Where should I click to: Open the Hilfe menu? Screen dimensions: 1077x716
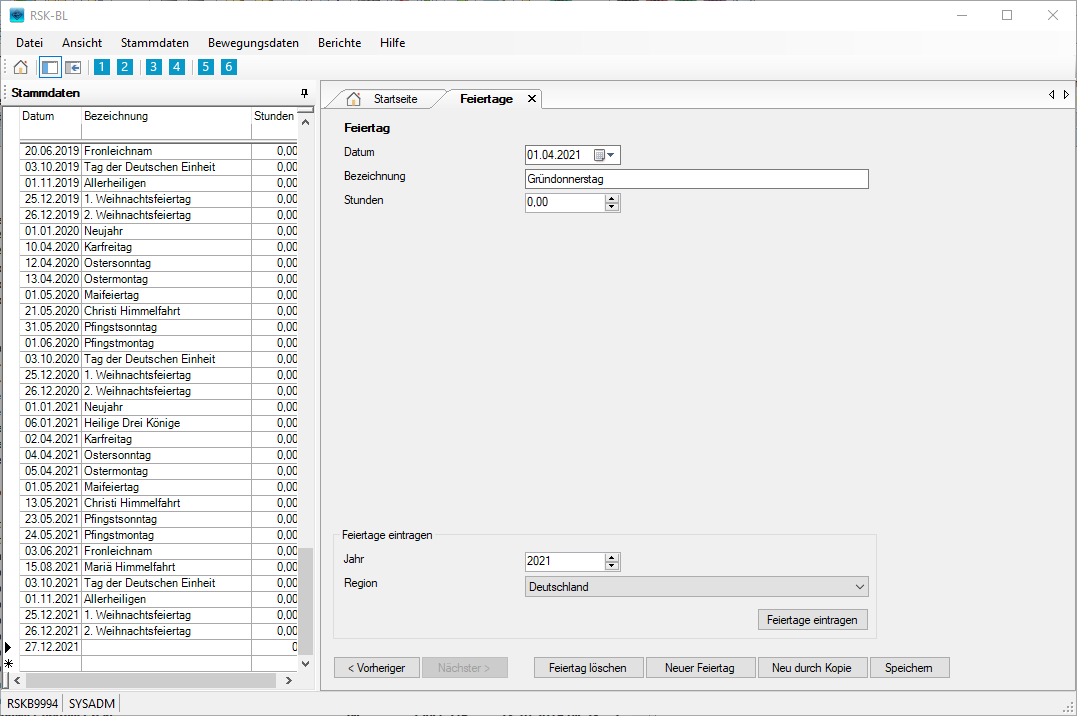point(392,43)
